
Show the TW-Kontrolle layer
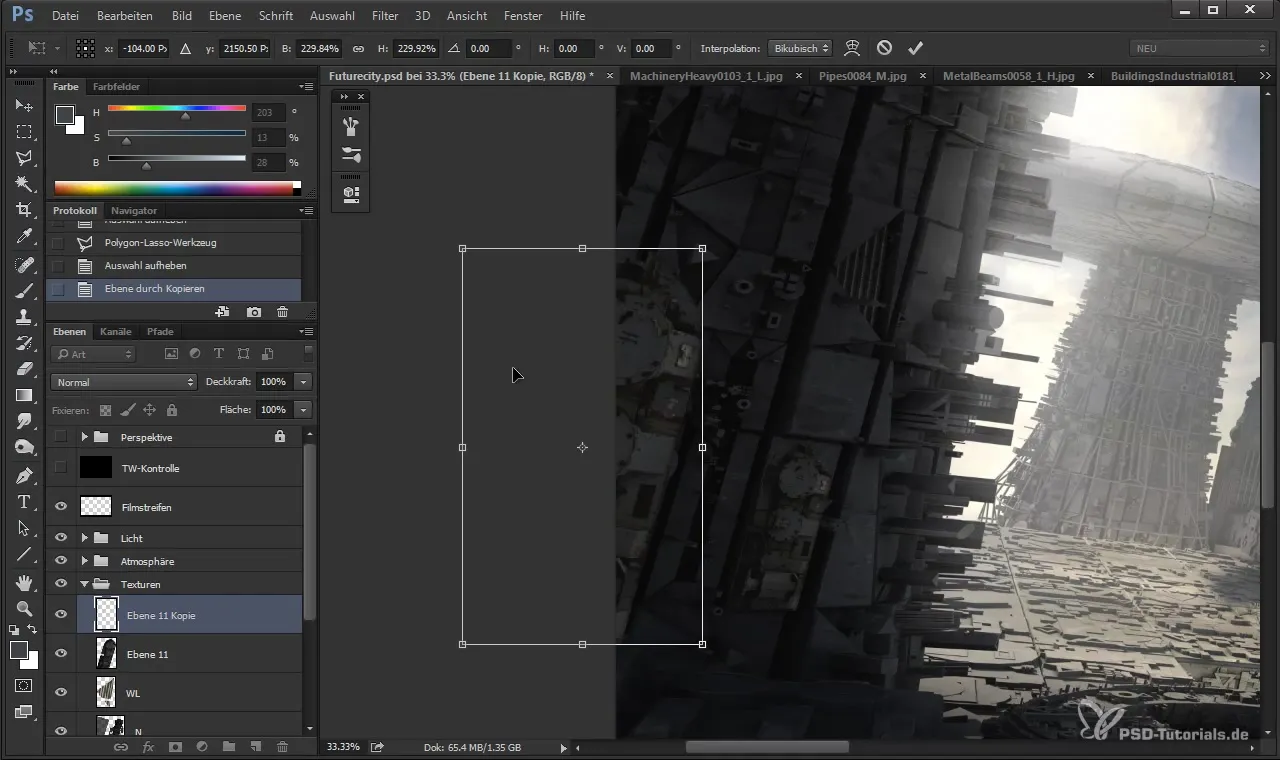(x=61, y=467)
